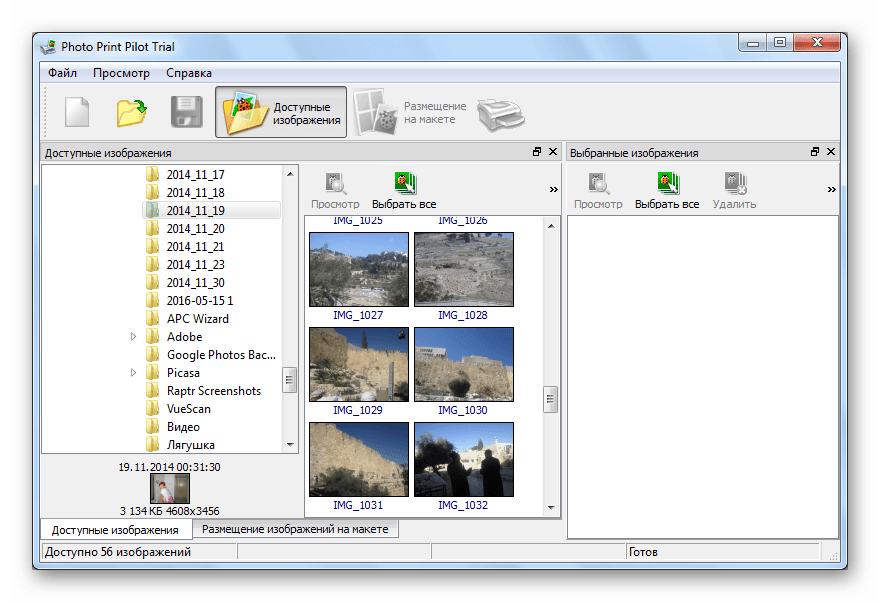
Task: Click the thumbnail list scrollbar thumb
Action: point(551,399)
